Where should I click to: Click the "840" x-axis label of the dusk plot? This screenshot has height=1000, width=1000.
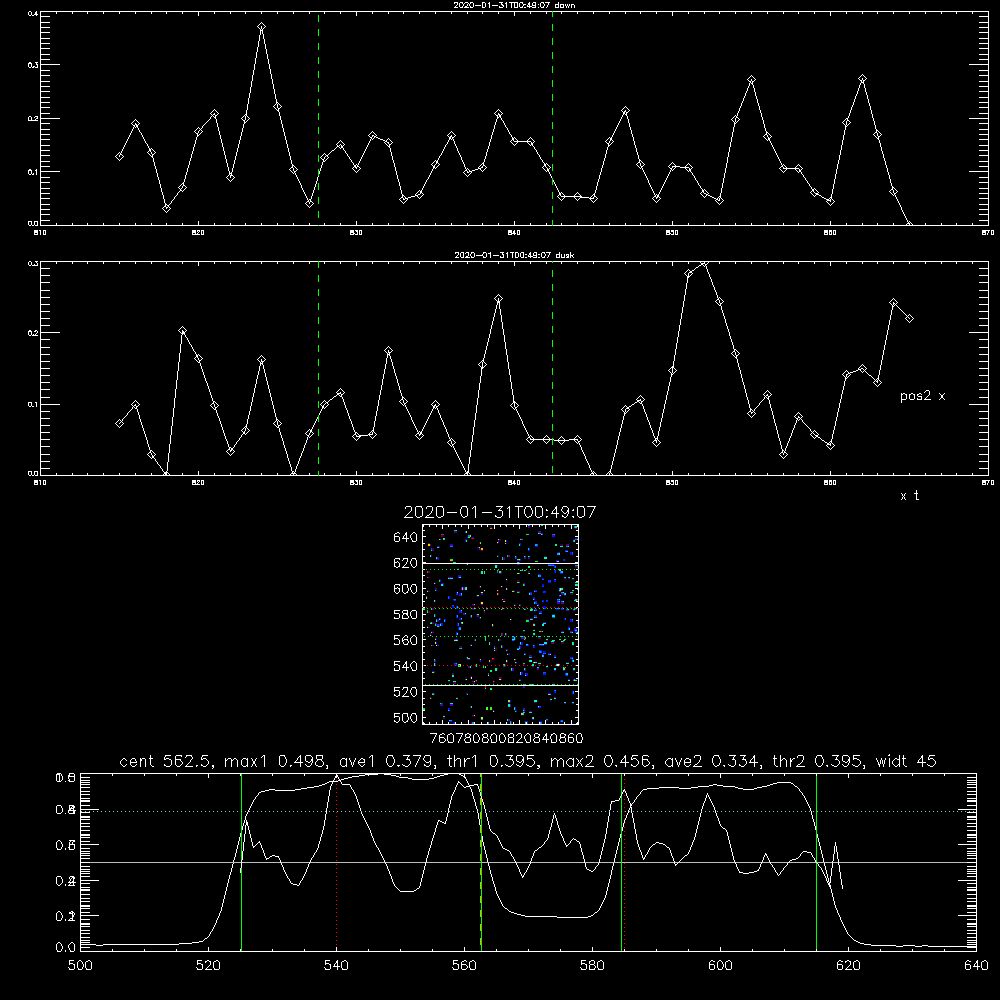coord(514,483)
